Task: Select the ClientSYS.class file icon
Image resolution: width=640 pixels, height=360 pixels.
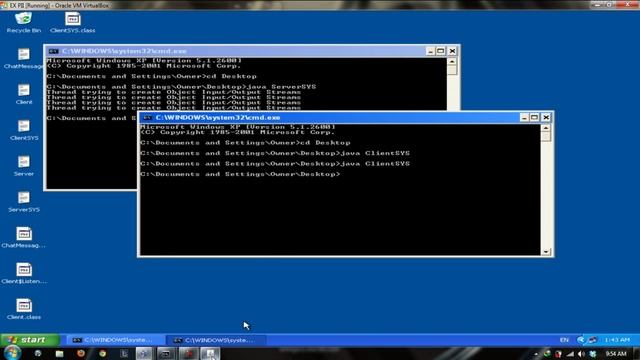Action: tap(73, 22)
